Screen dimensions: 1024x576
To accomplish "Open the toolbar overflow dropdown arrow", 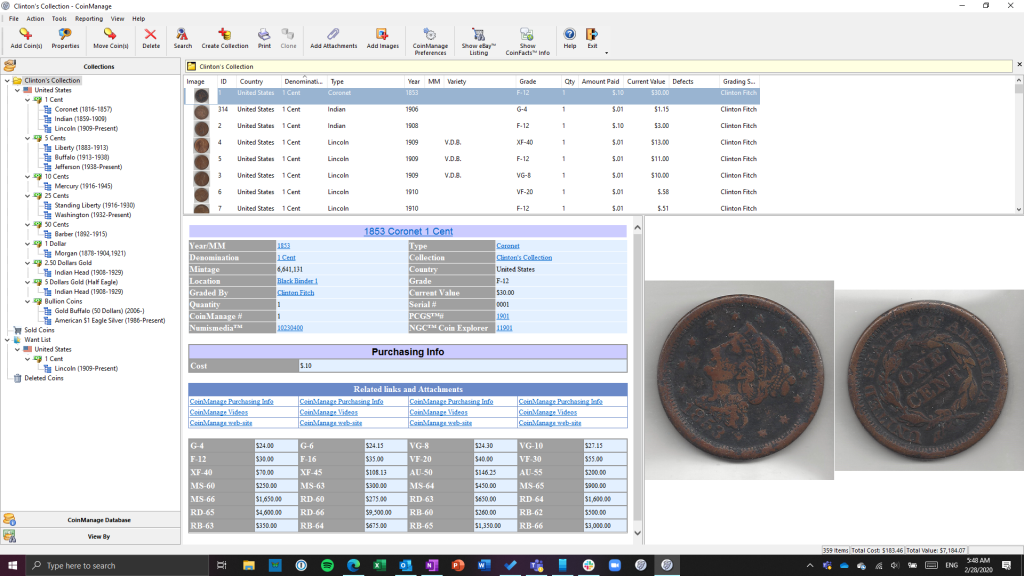I will (606, 53).
